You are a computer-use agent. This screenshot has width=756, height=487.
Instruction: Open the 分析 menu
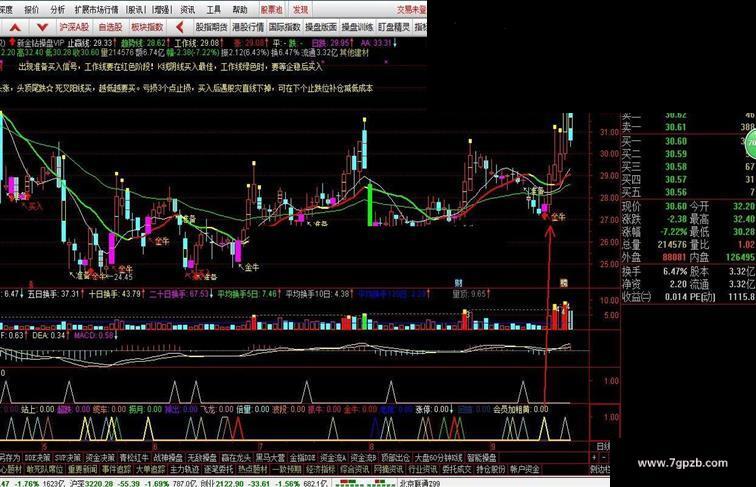(x=57, y=9)
